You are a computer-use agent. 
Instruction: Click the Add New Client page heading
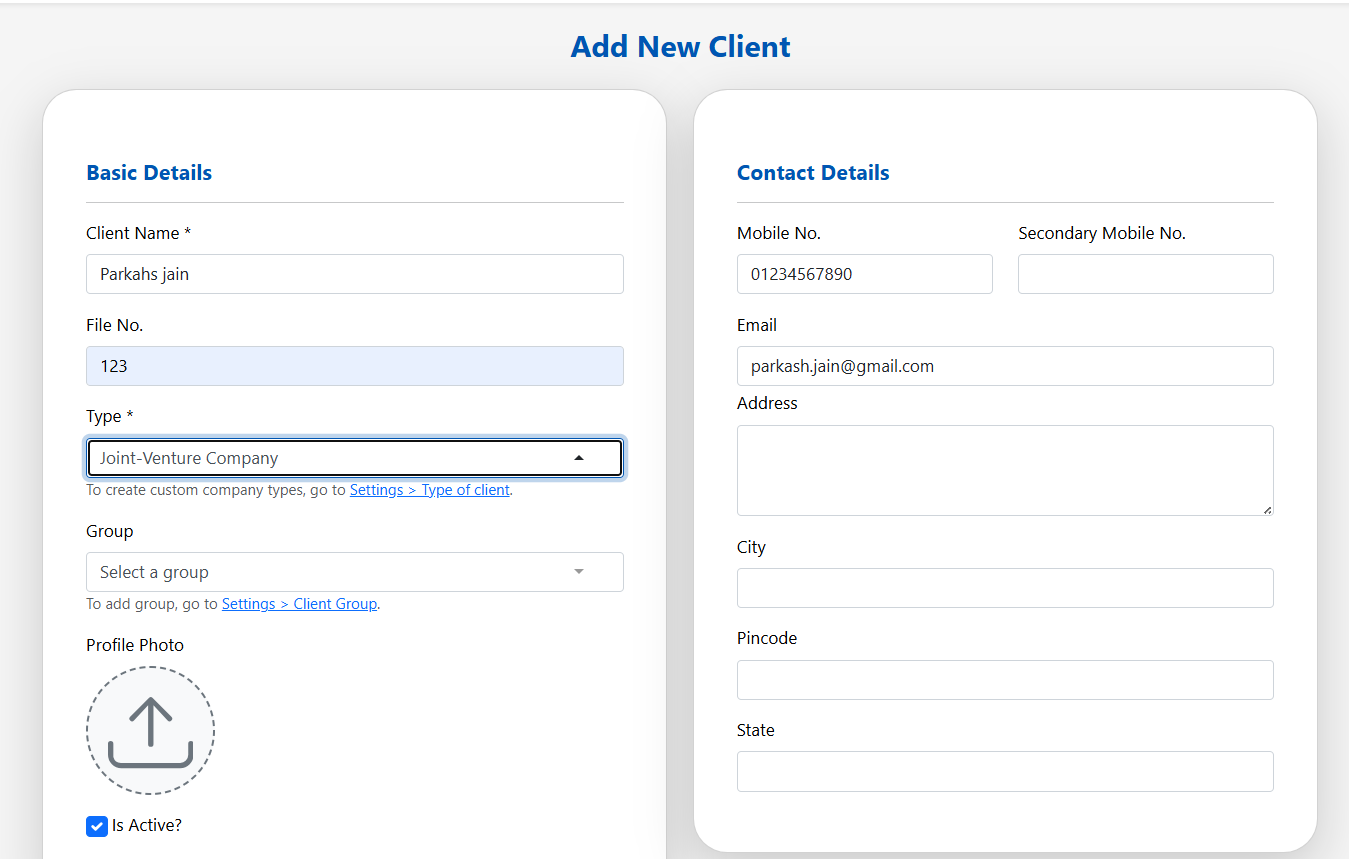pyautogui.click(x=680, y=46)
